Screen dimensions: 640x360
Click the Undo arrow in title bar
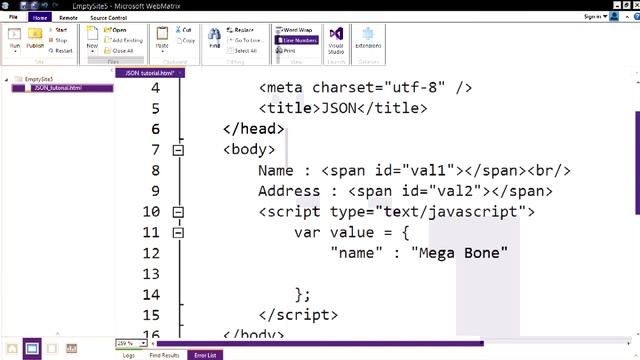tap(44, 6)
